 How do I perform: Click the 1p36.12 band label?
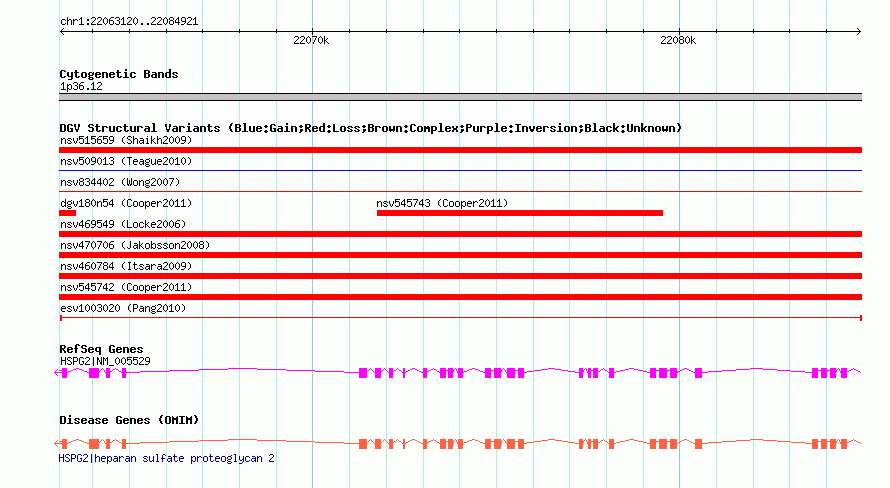81,86
